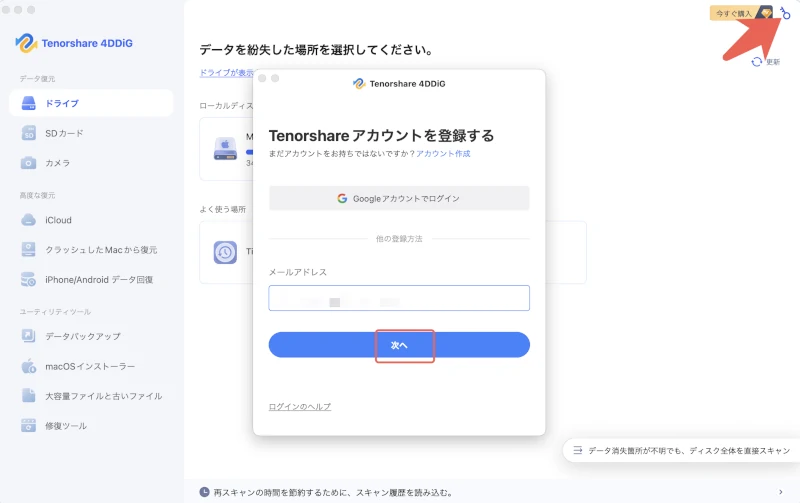Viewport: 800px width, 503px height.
Task: Focus the メールアドレス input field
Action: tap(399, 298)
